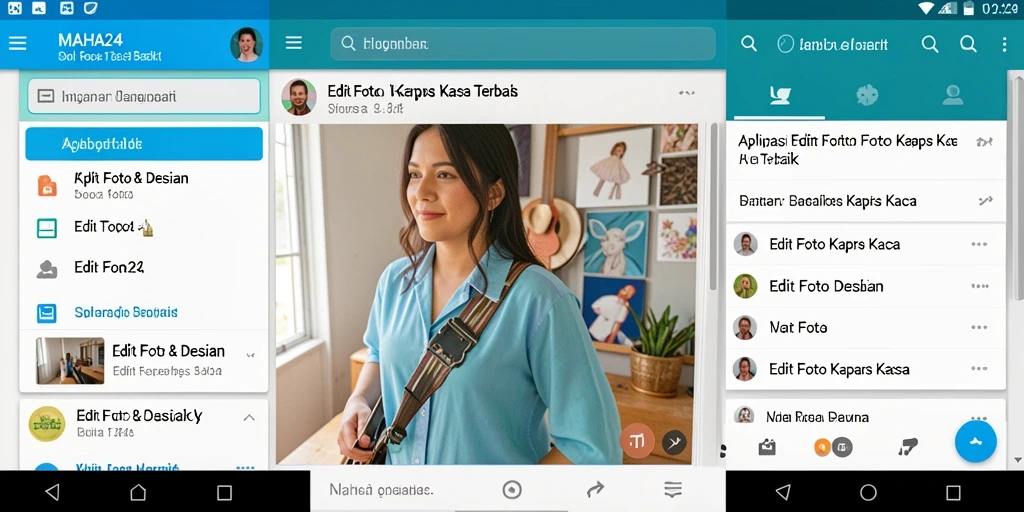Open the Edit Foto Kaprs Kaca list item
The width and height of the screenshot is (1024, 512).
coord(866,244)
